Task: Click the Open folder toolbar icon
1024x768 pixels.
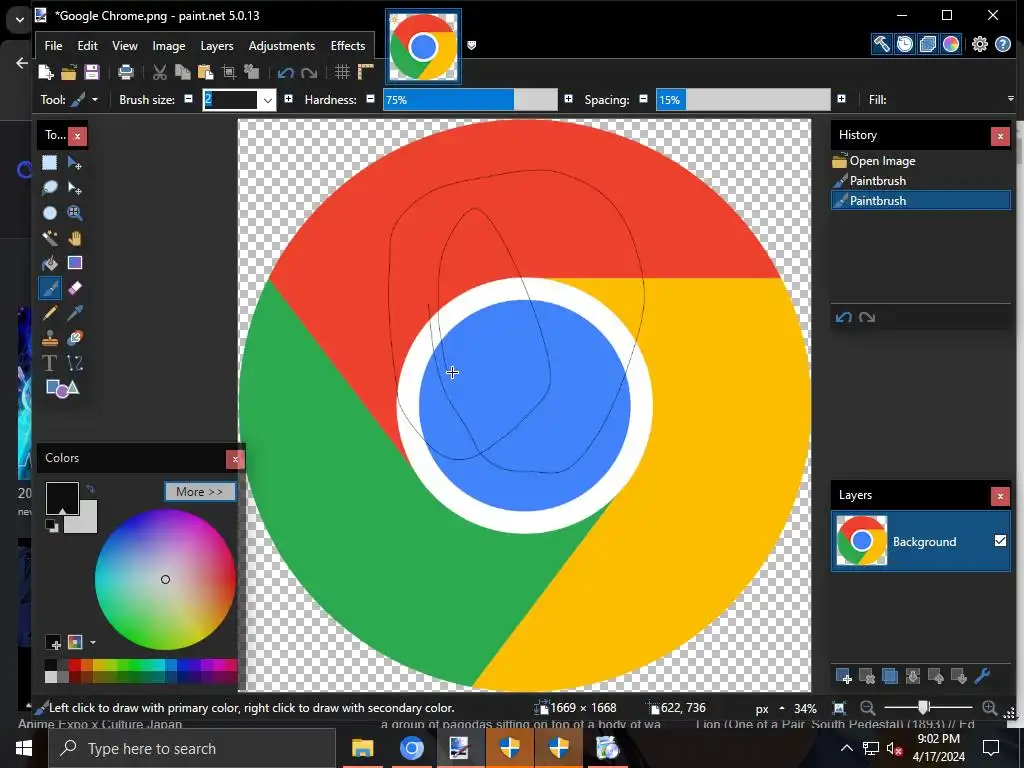Action: pos(69,72)
